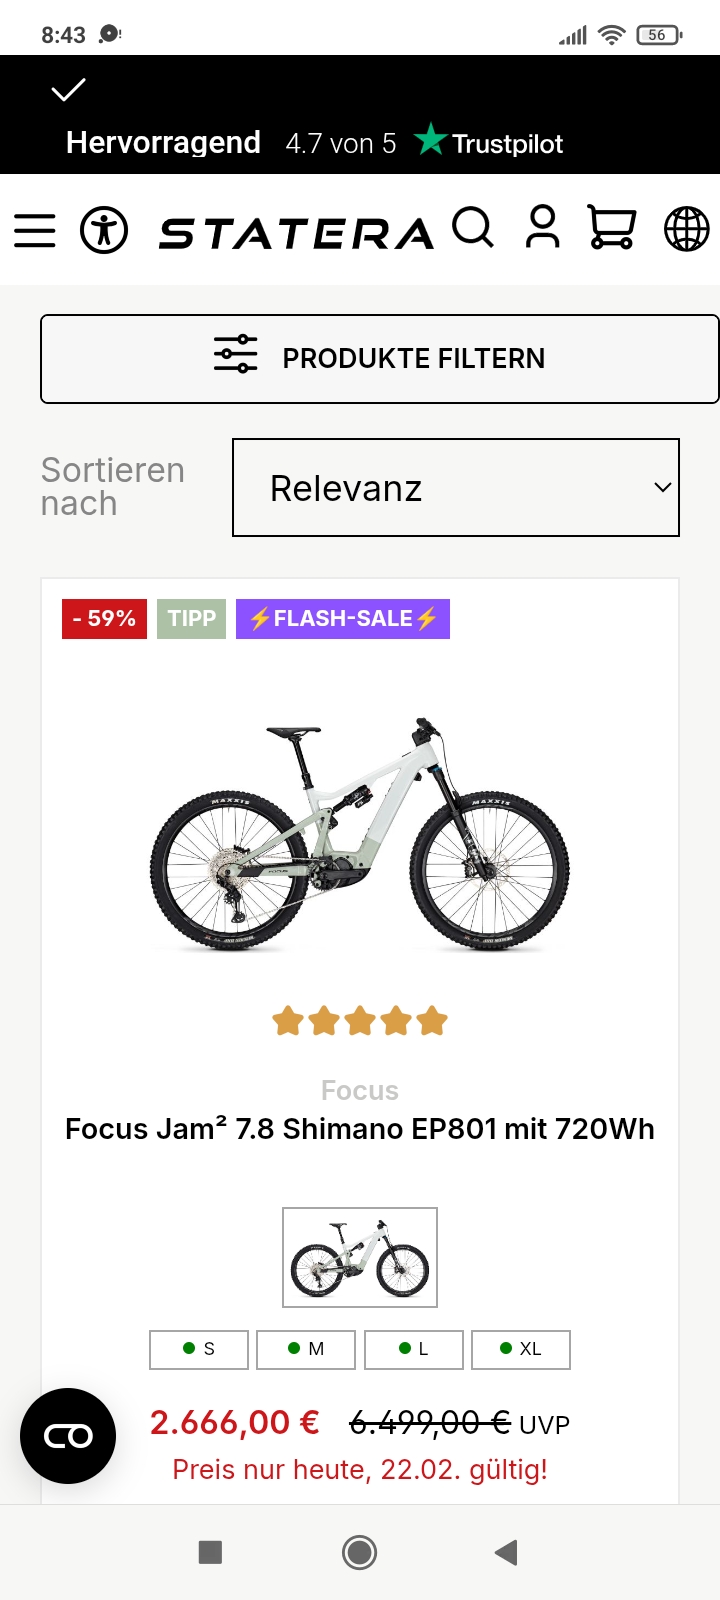
Task: Select frame size L
Action: 414,1349
